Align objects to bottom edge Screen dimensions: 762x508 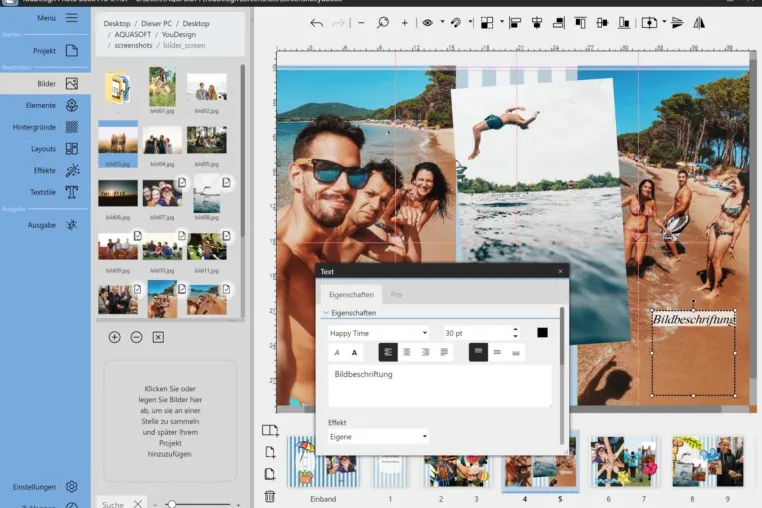(624, 23)
